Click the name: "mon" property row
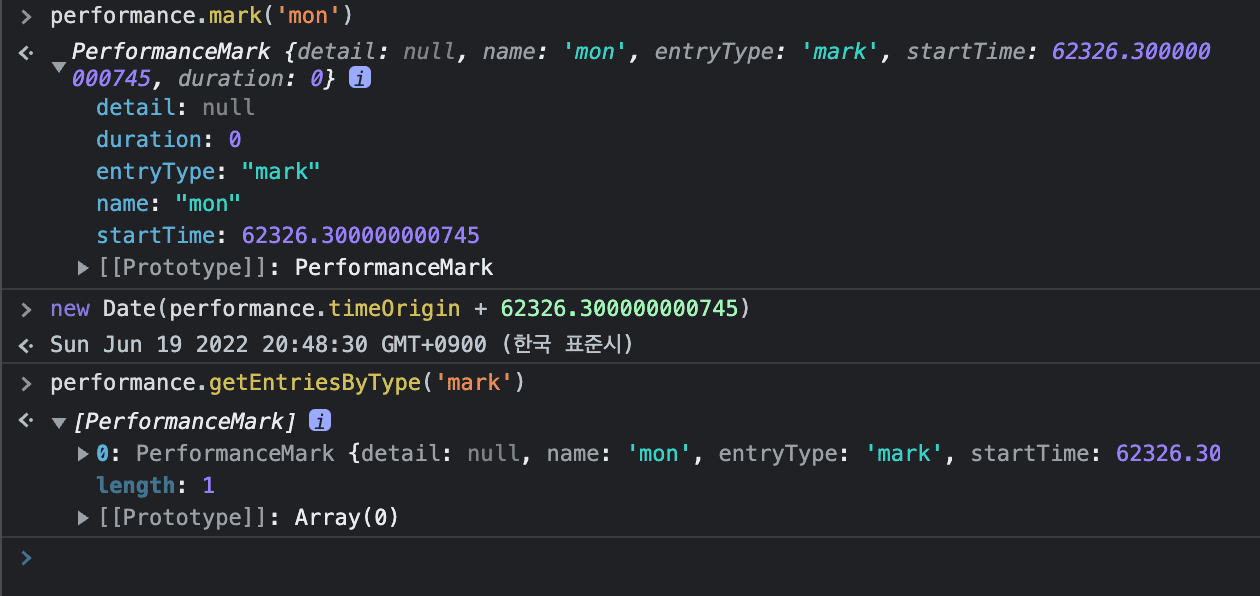 (169, 203)
